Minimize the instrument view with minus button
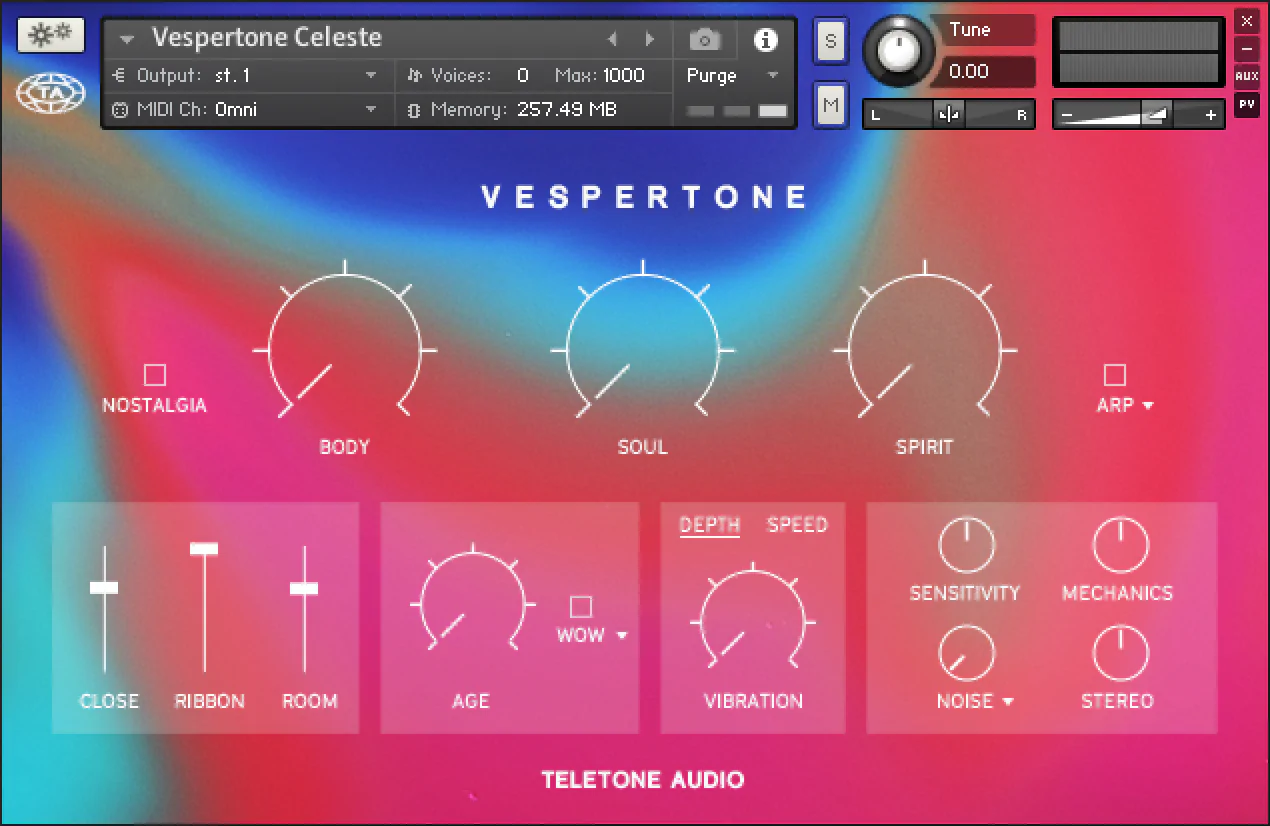The width and height of the screenshot is (1270, 826). [x=1246, y=48]
